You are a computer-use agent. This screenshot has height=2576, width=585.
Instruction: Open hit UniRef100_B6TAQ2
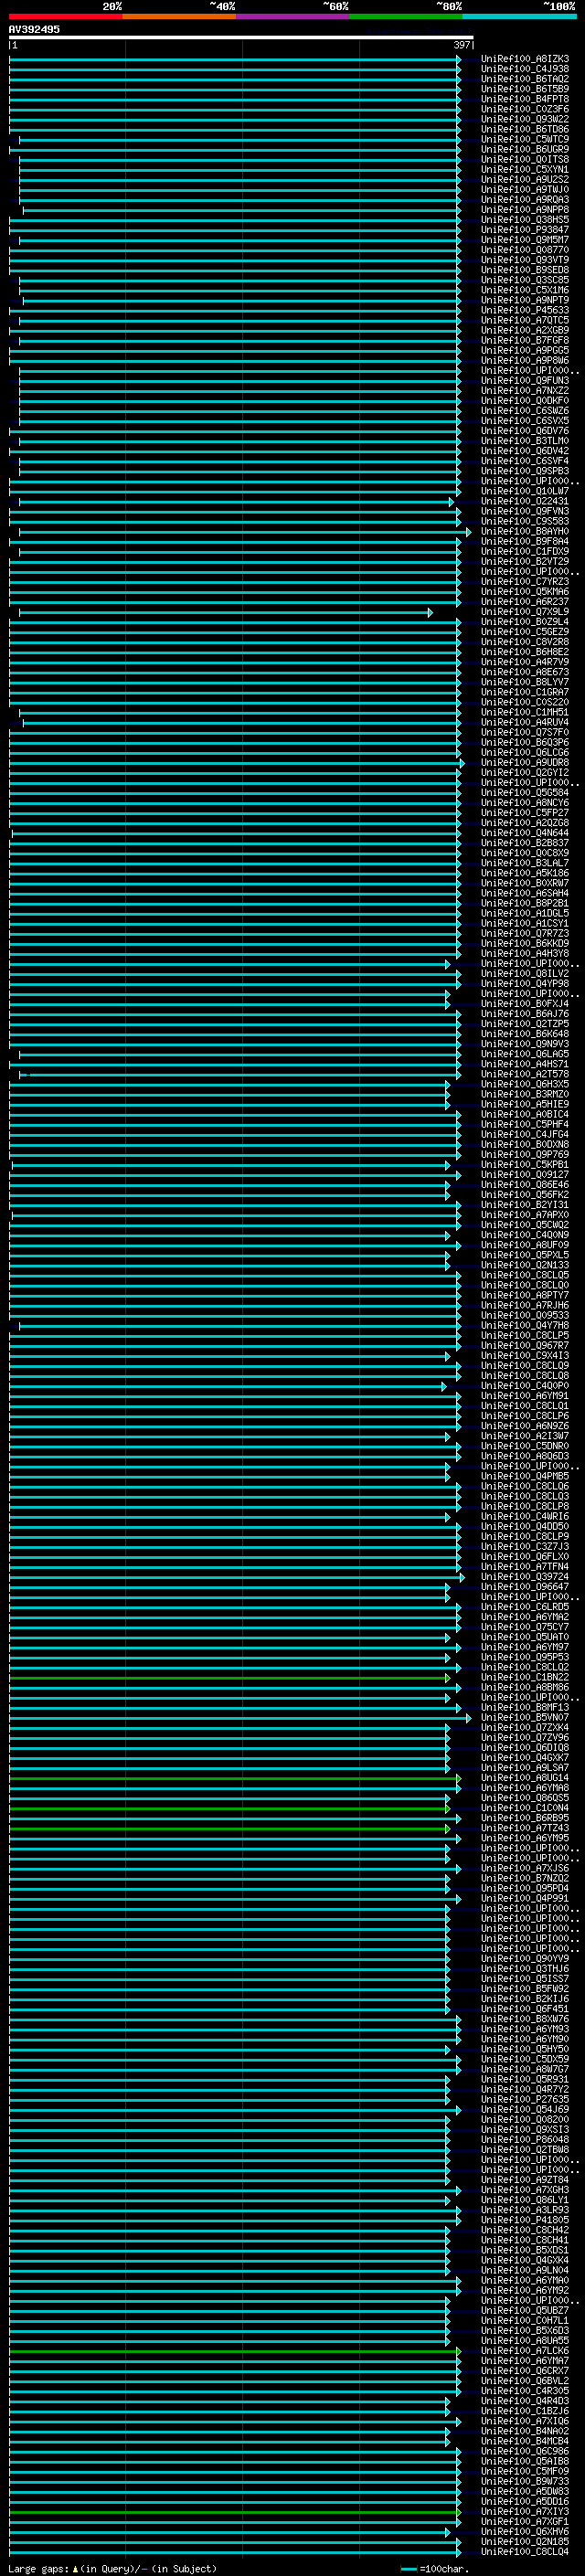click(x=525, y=79)
